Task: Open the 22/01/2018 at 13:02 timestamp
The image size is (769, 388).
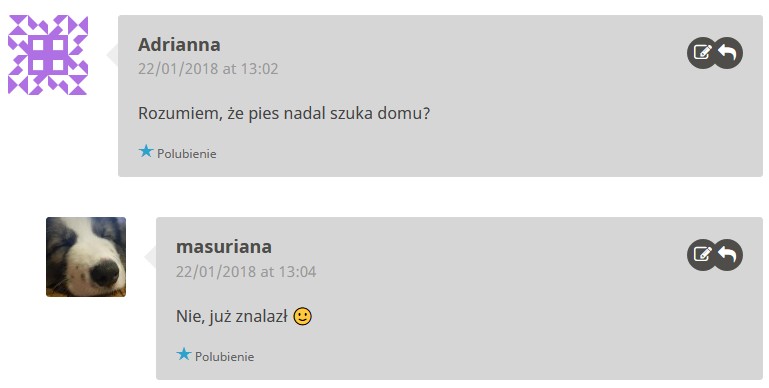Action: pos(208,69)
